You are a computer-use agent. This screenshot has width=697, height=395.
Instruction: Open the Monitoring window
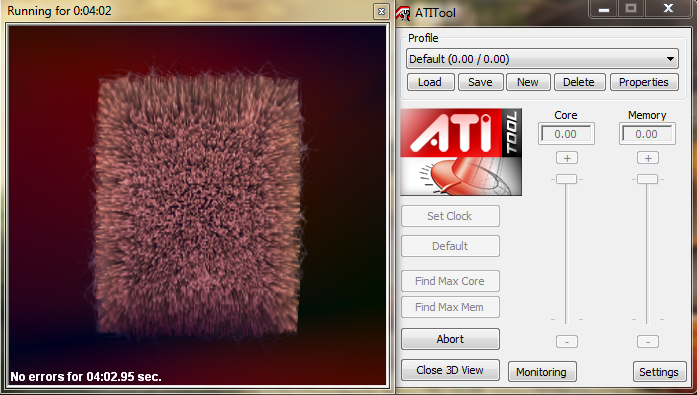(x=542, y=372)
